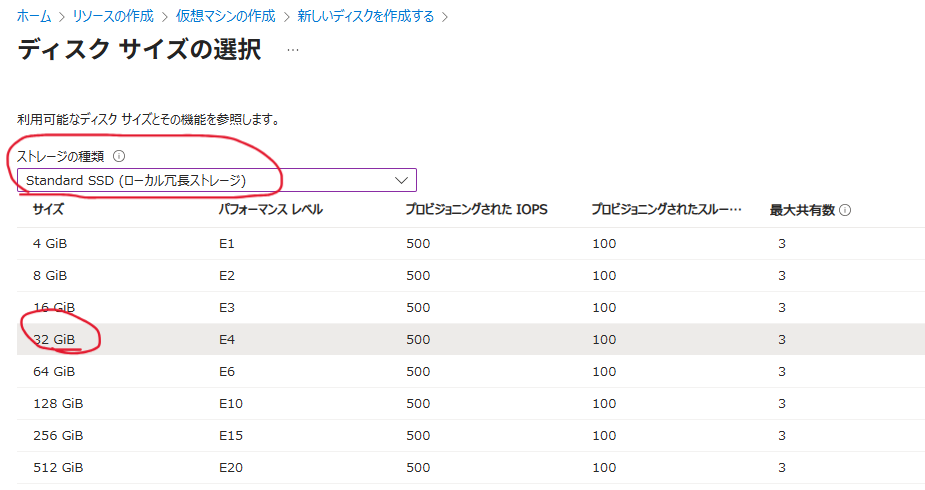Select the 16 GiB disk size row

click(471, 307)
